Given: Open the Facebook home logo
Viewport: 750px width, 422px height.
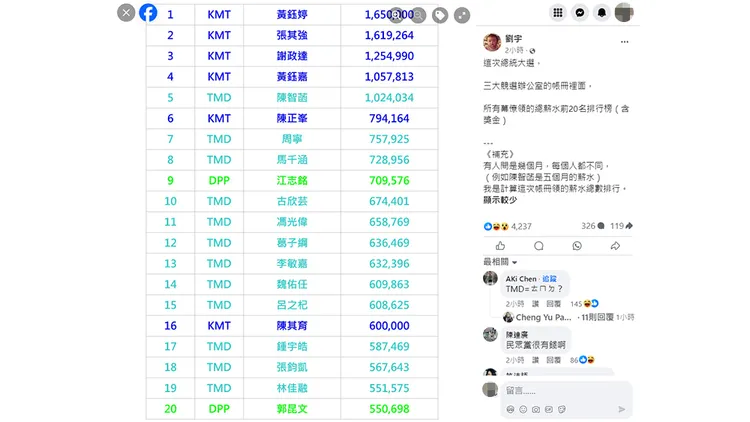Looking at the screenshot, I should (148, 12).
